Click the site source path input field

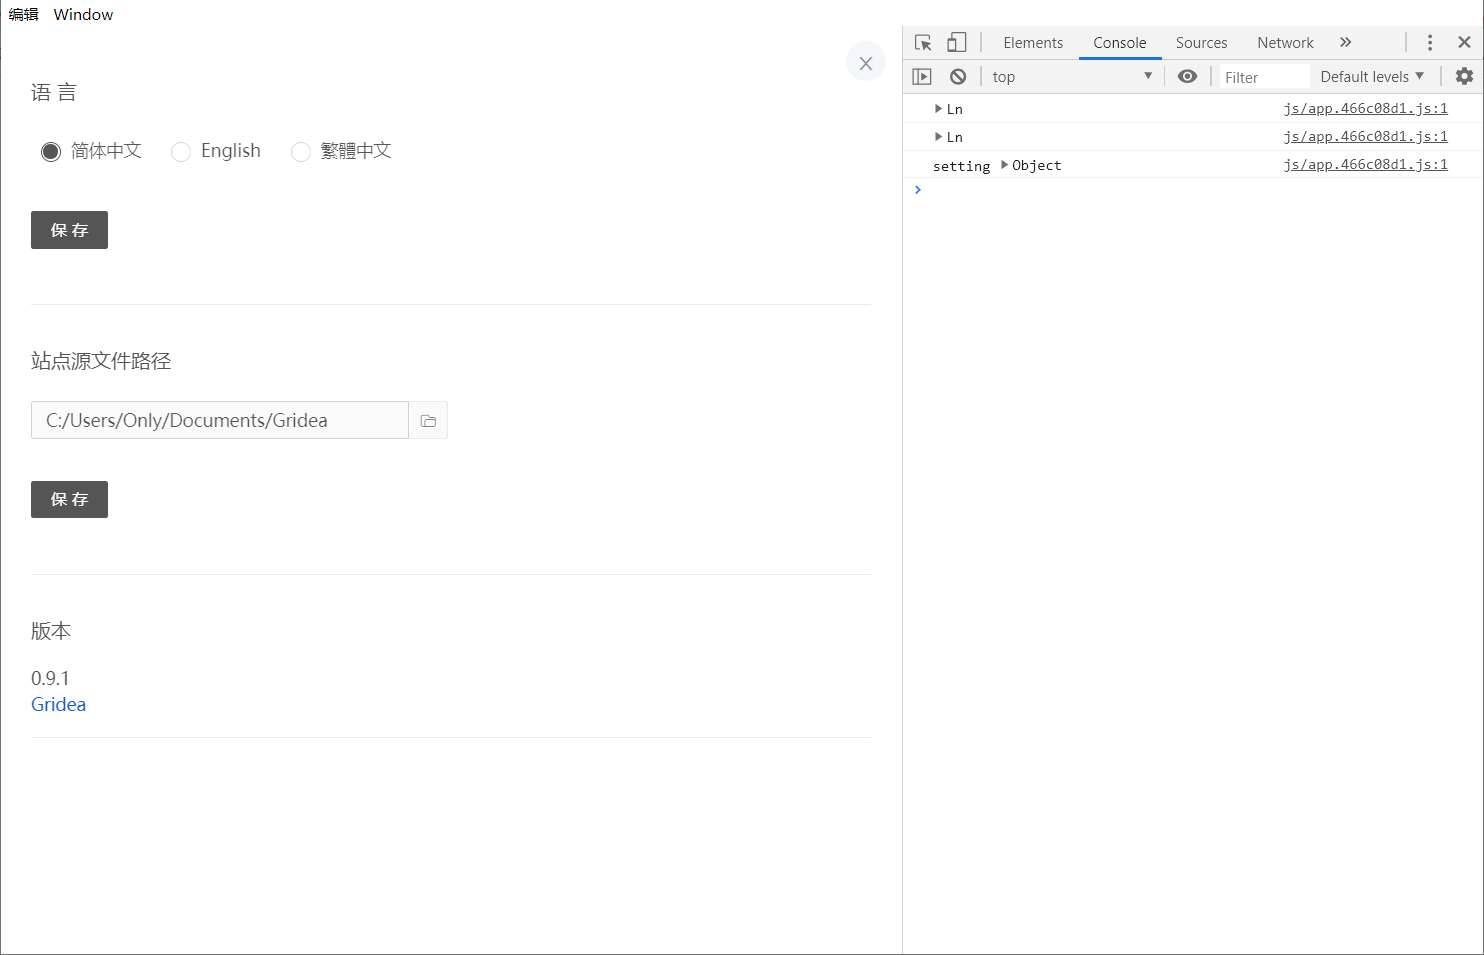219,420
